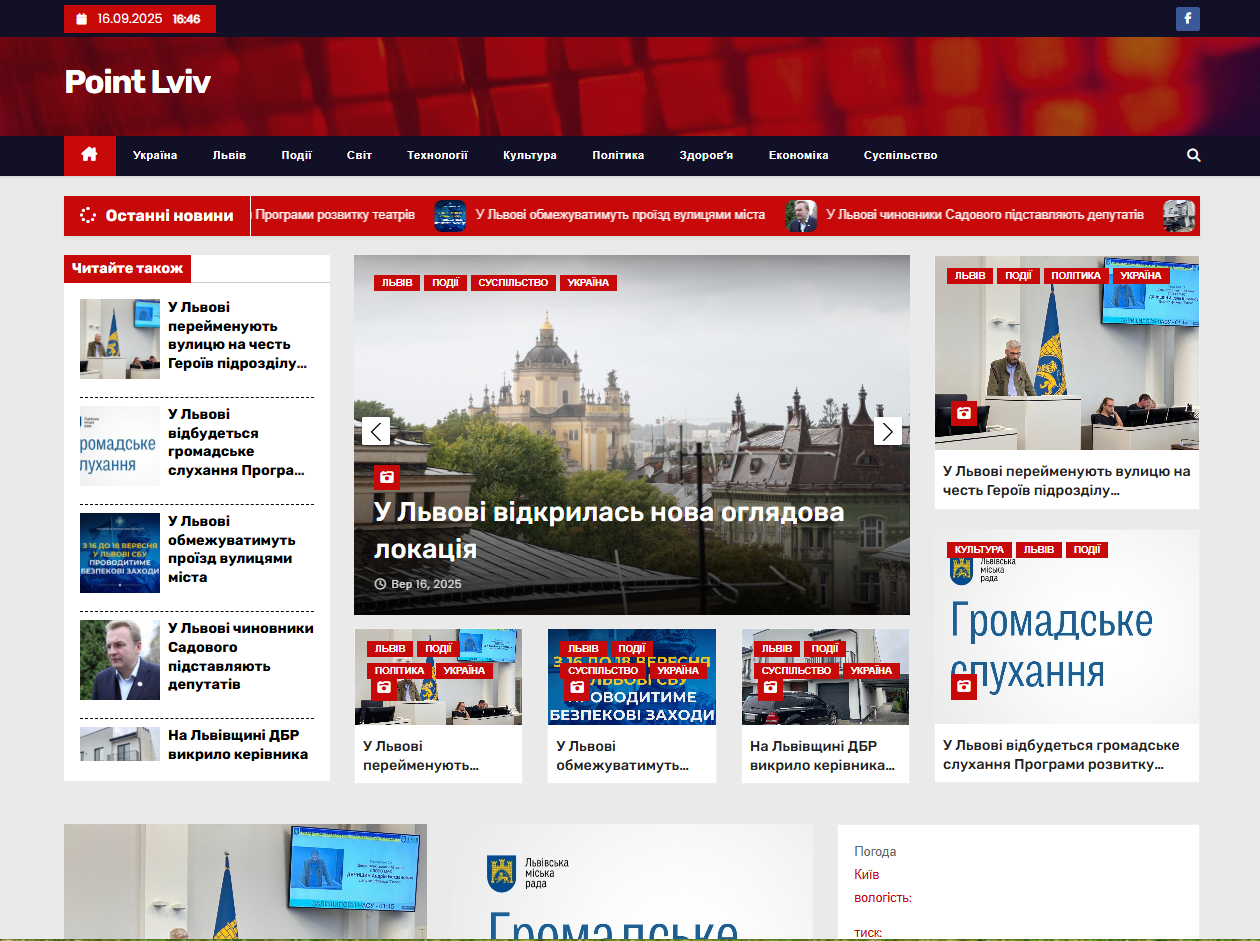Go to the home icon in navigation
The image size is (1260, 941).
click(90, 155)
